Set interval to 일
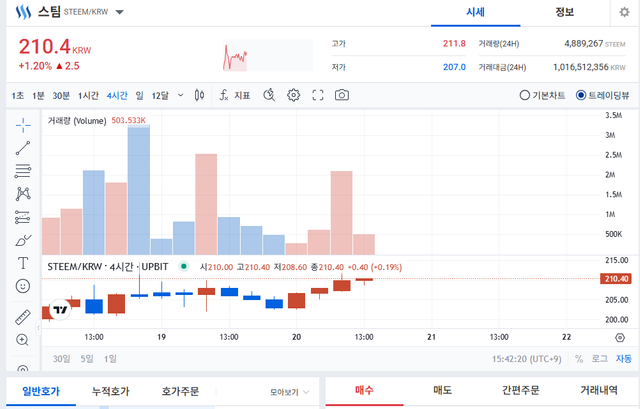 pyautogui.click(x=140, y=96)
